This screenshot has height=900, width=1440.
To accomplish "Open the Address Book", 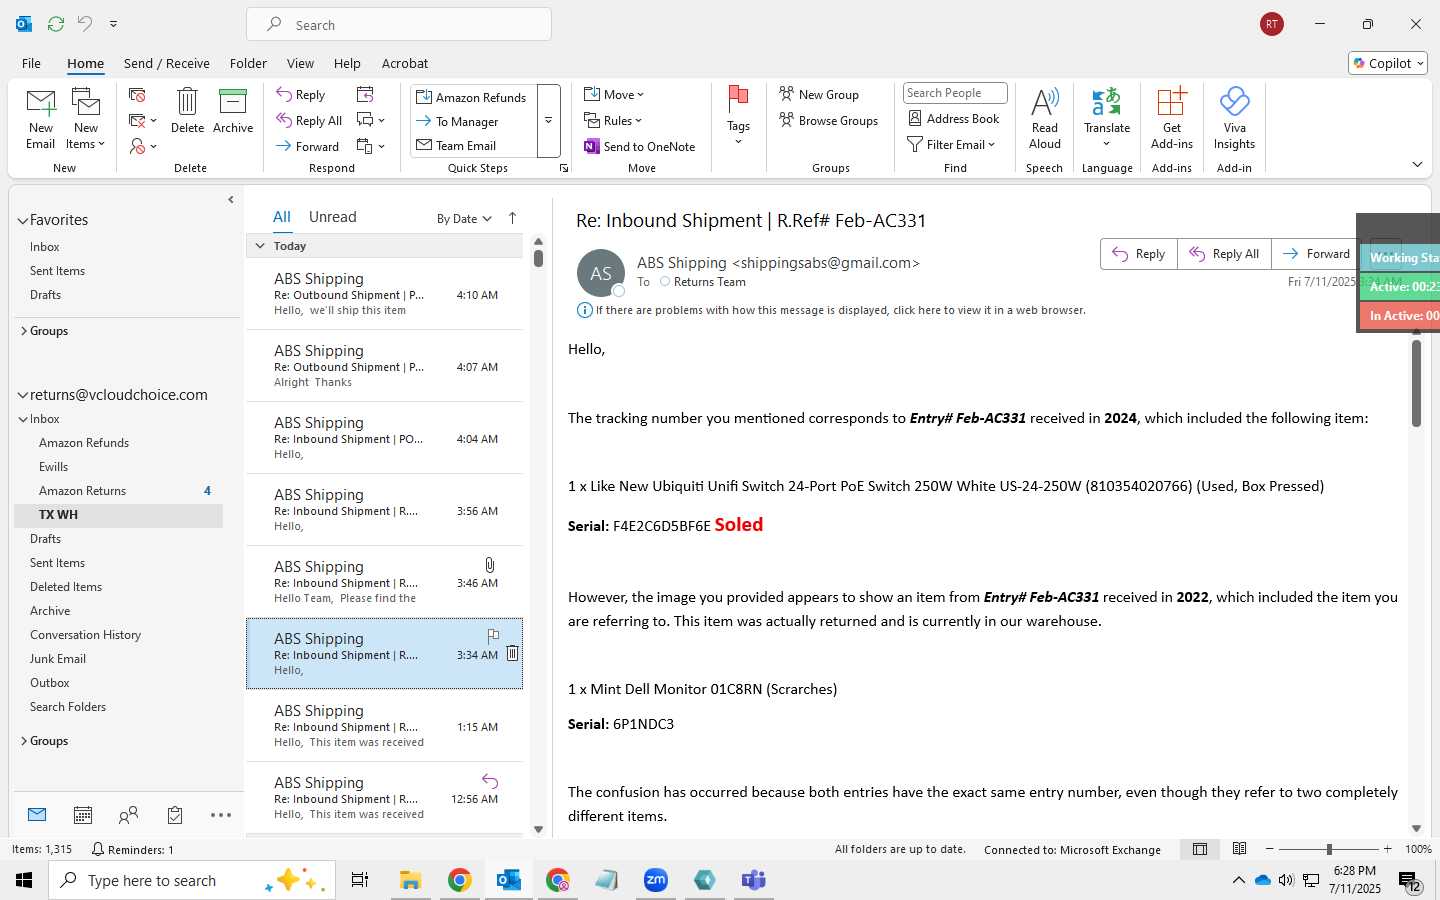I will 953,118.
